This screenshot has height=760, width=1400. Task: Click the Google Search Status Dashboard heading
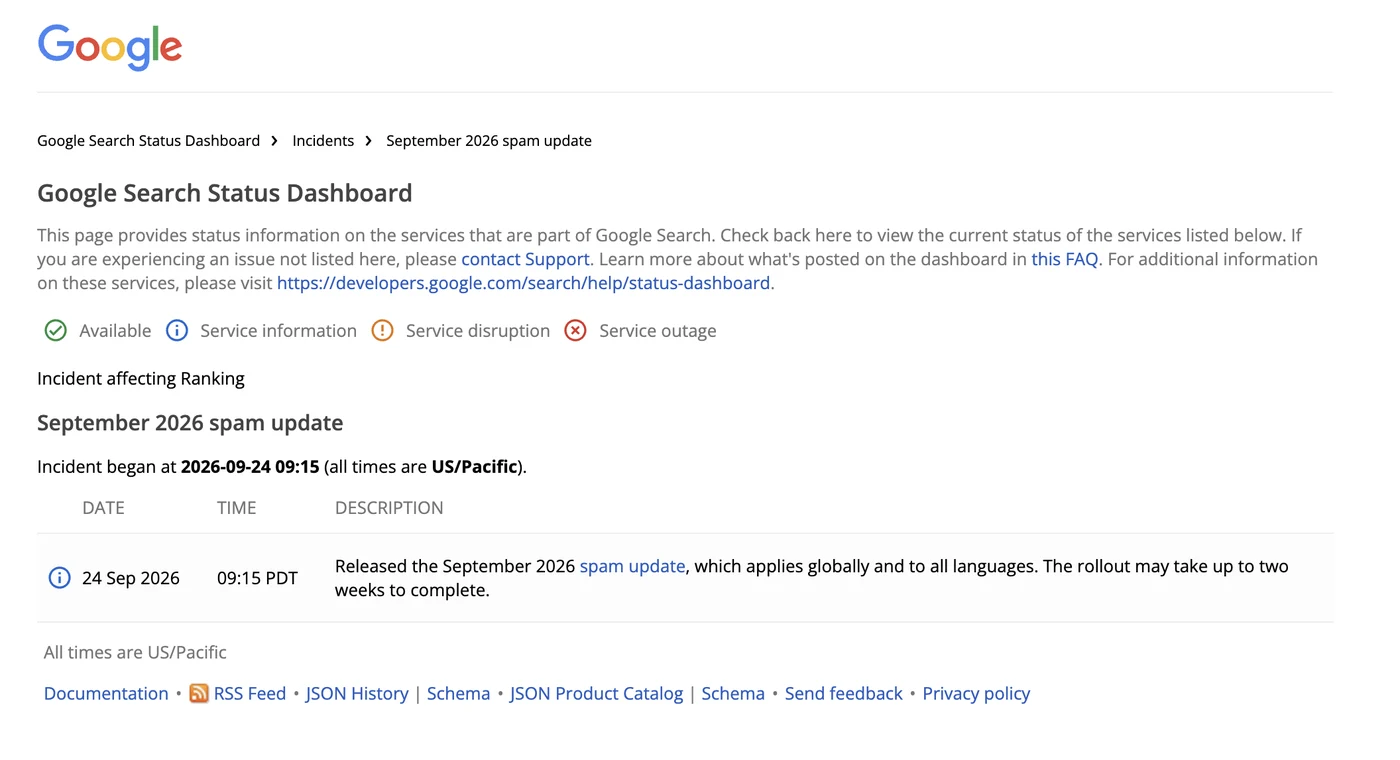[225, 193]
